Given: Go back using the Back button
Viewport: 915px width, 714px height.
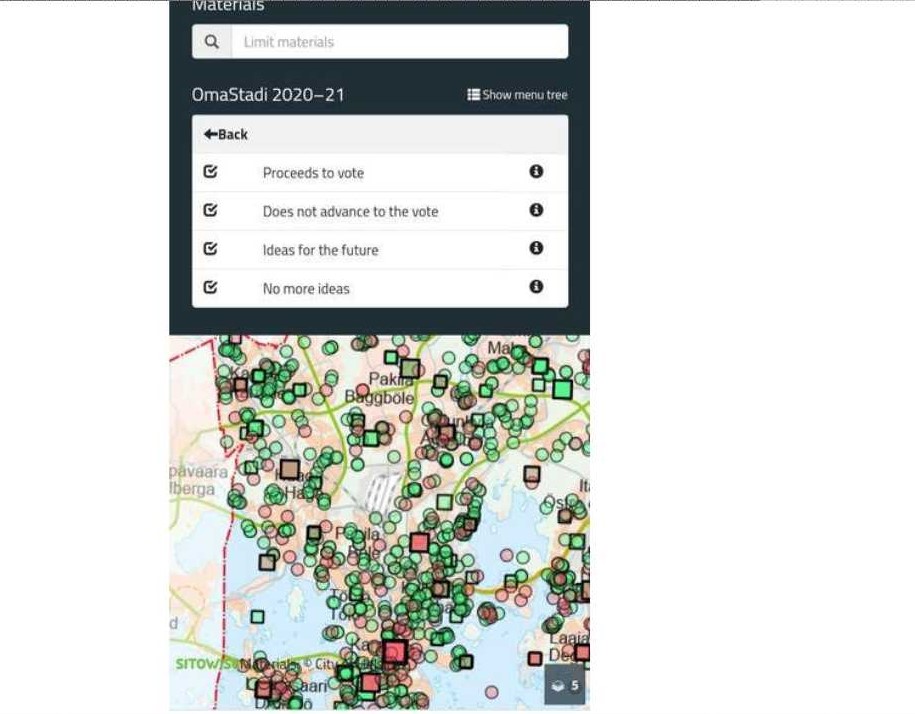Looking at the screenshot, I should [x=226, y=134].
